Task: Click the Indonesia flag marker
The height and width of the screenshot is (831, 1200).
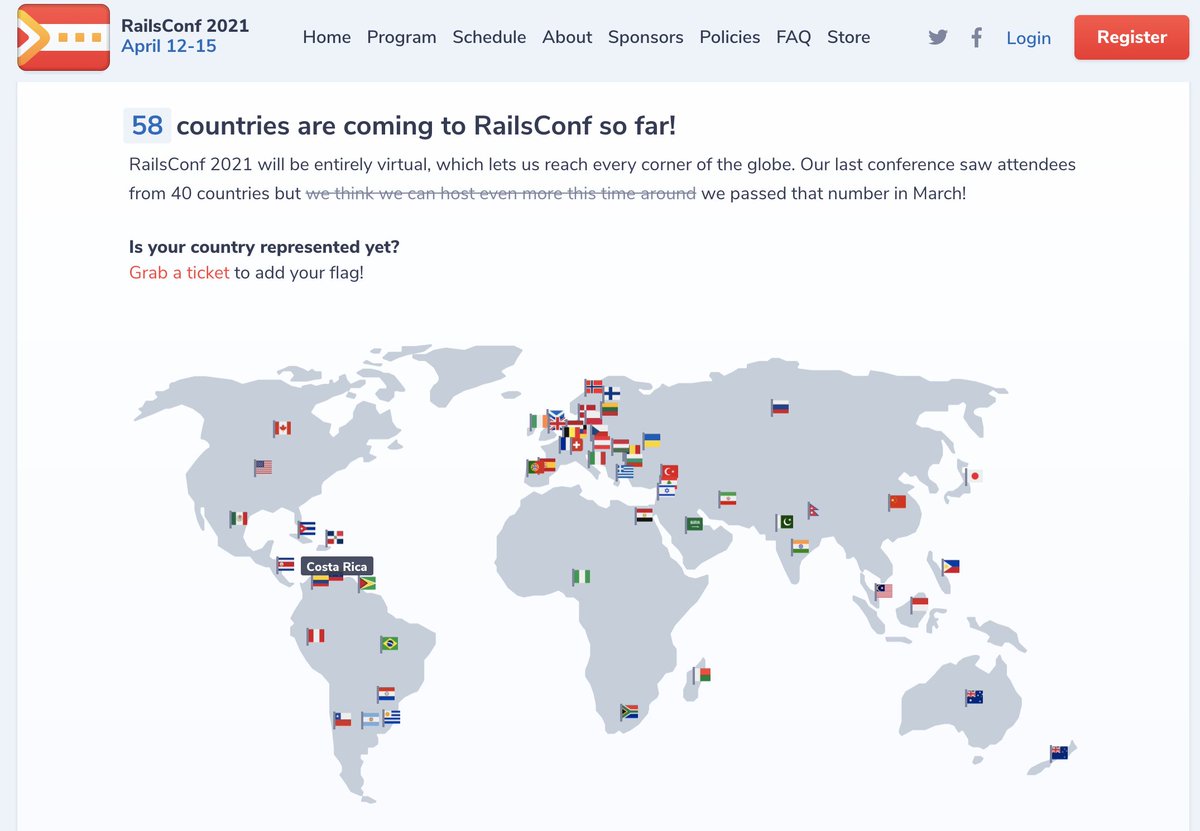Action: pos(919,604)
